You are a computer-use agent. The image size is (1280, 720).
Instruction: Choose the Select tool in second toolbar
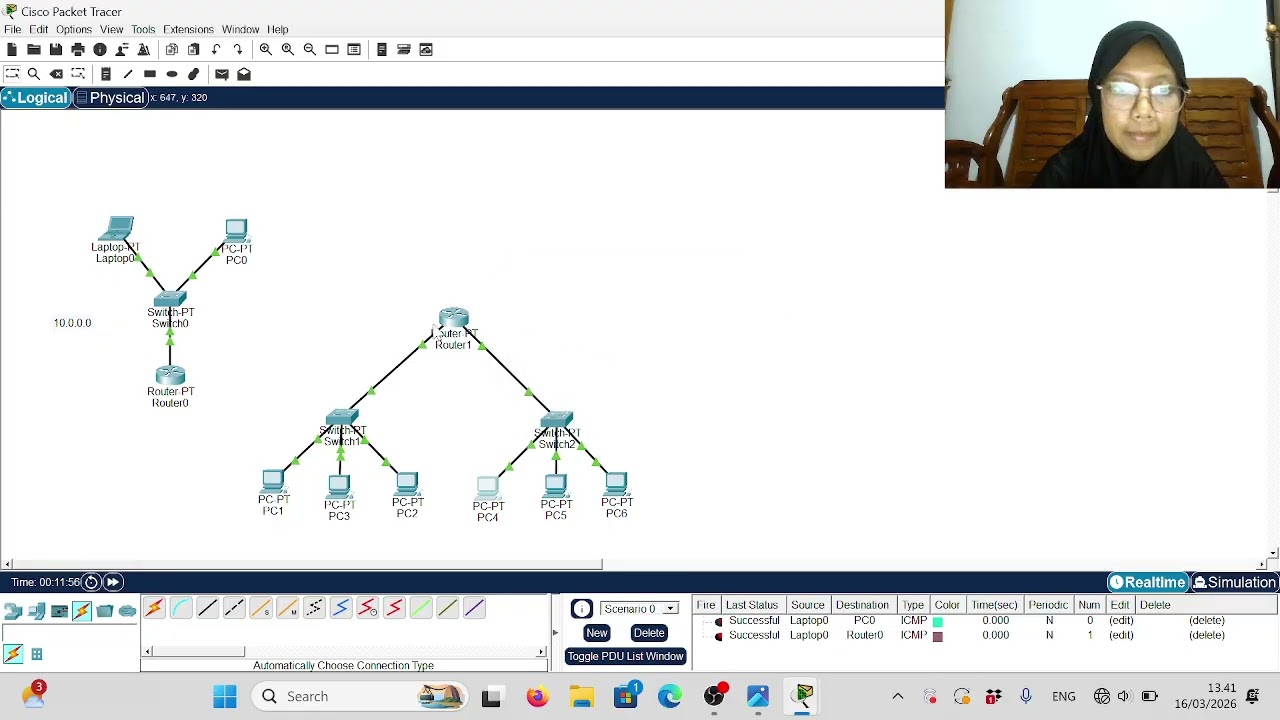click(x=12, y=74)
